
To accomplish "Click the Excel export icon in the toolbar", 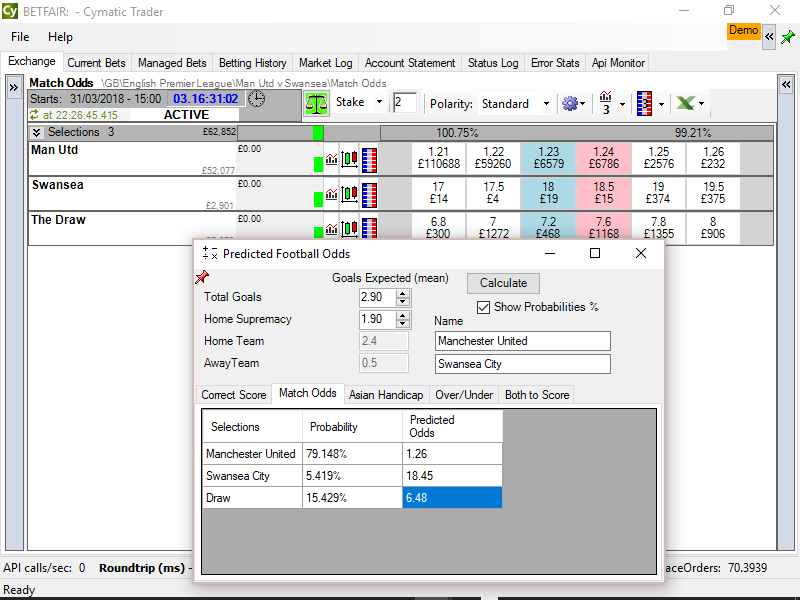I will (x=685, y=103).
